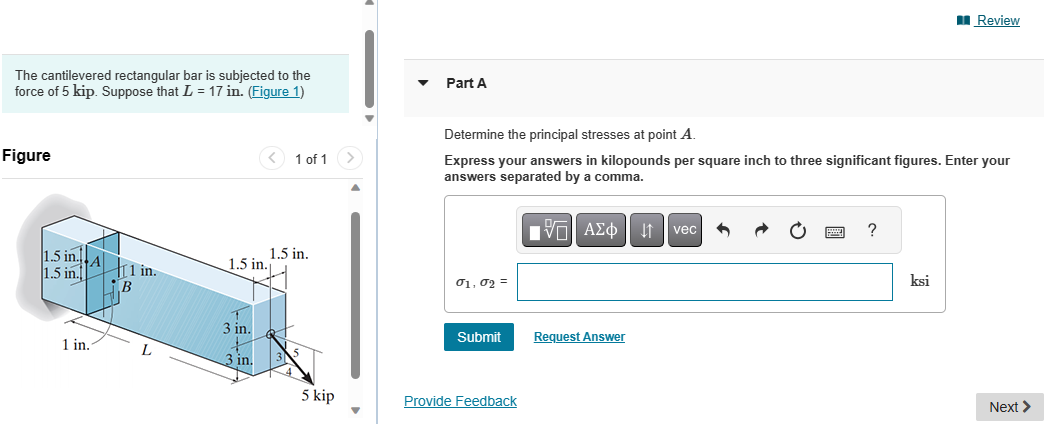Open keyboard shortcuts icon
This screenshot has height=424, width=1054.
835,231
